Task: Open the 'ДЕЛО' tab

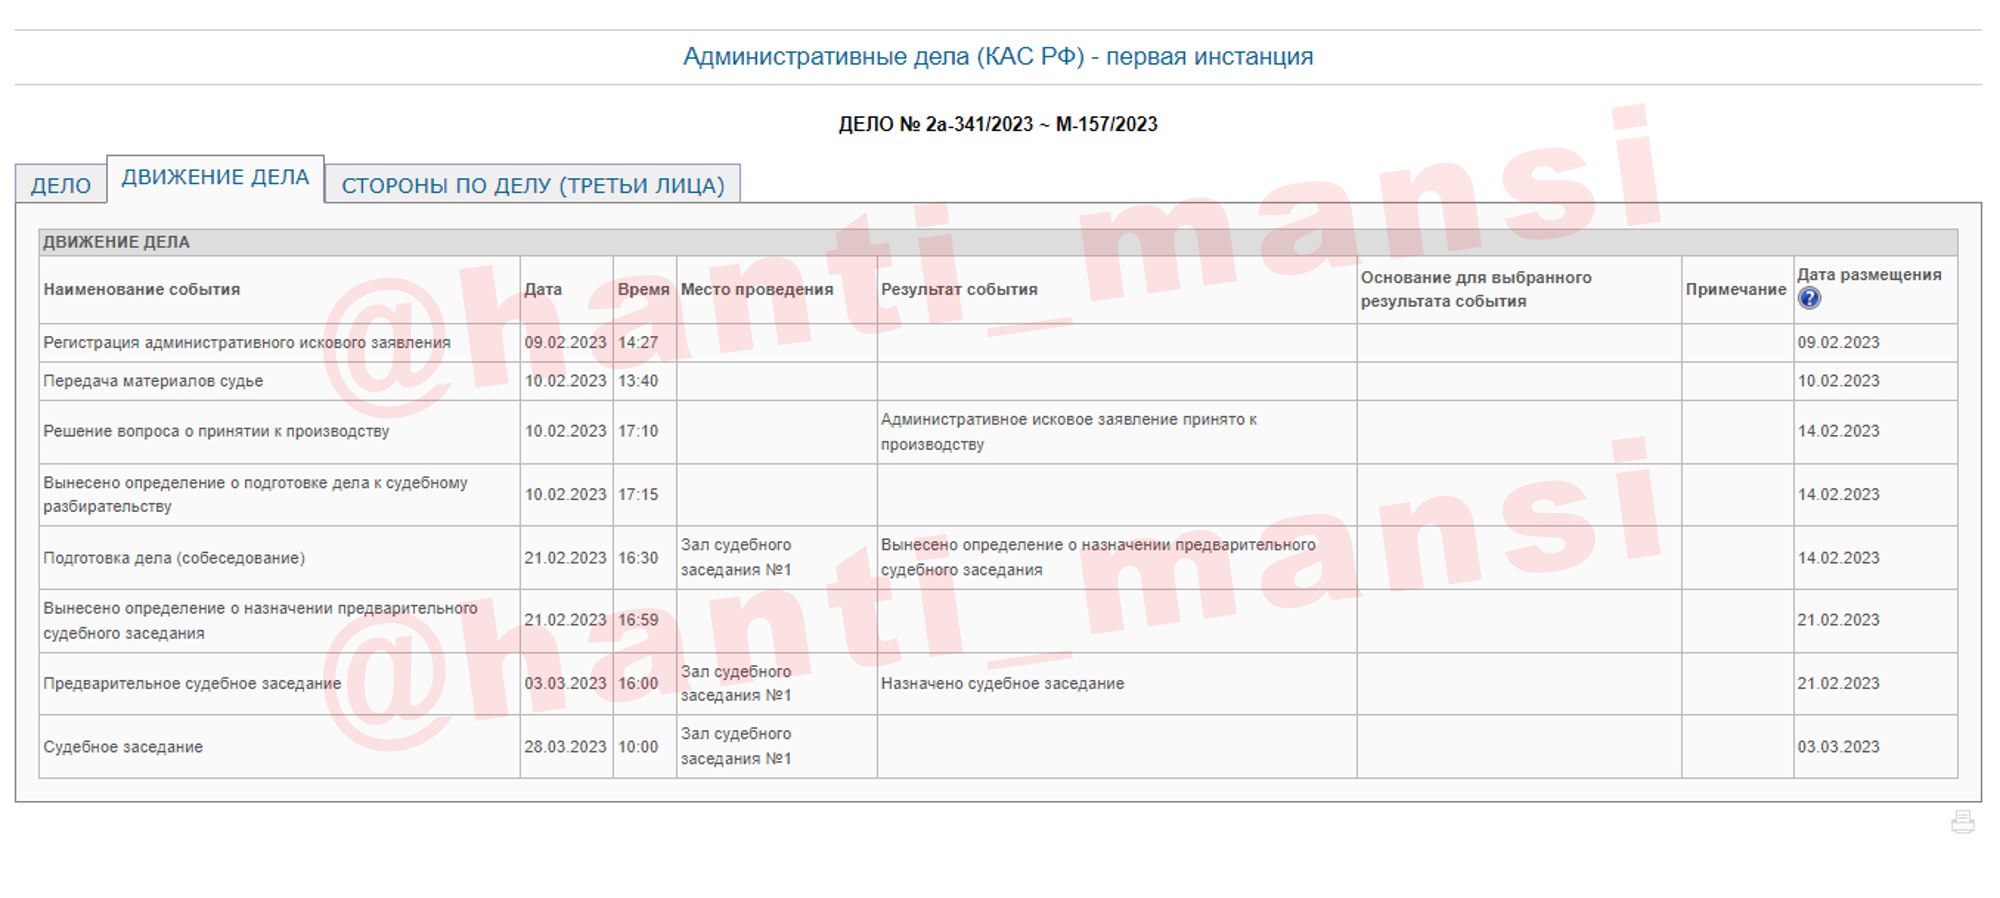Action: click(x=61, y=185)
